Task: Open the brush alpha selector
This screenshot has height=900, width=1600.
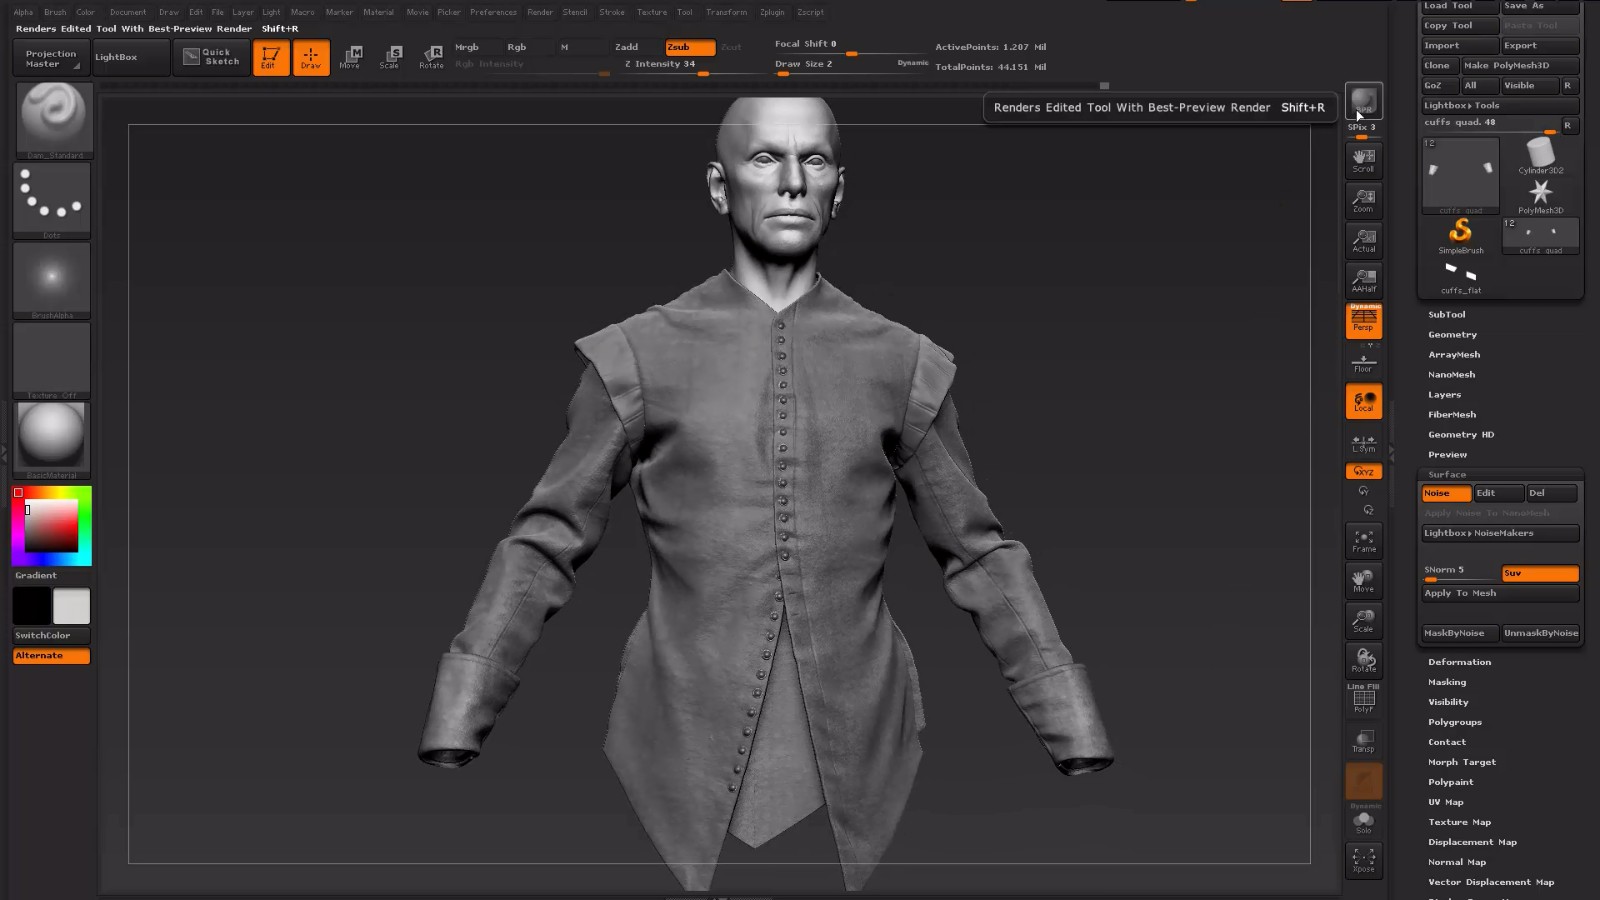Action: point(53,280)
